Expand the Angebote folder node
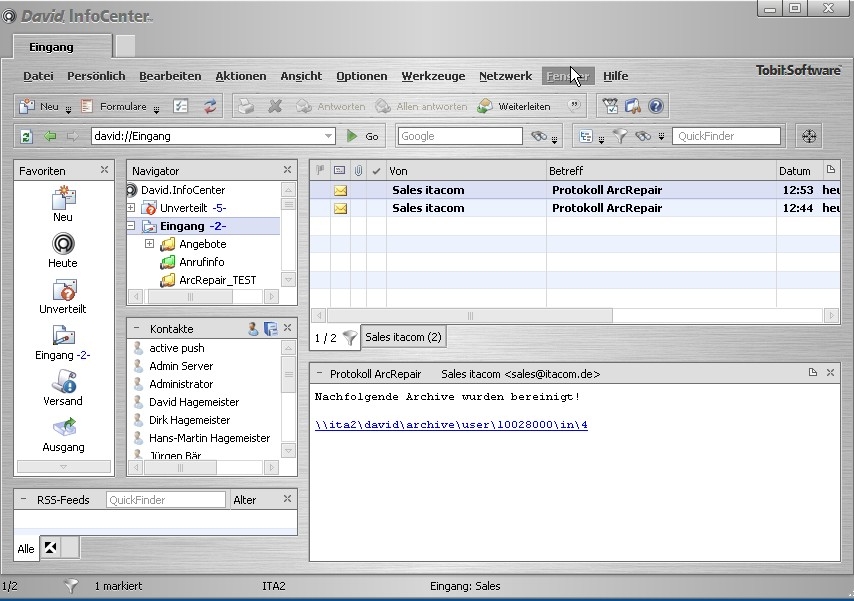Viewport: 854px width, 601px height. pos(149,244)
